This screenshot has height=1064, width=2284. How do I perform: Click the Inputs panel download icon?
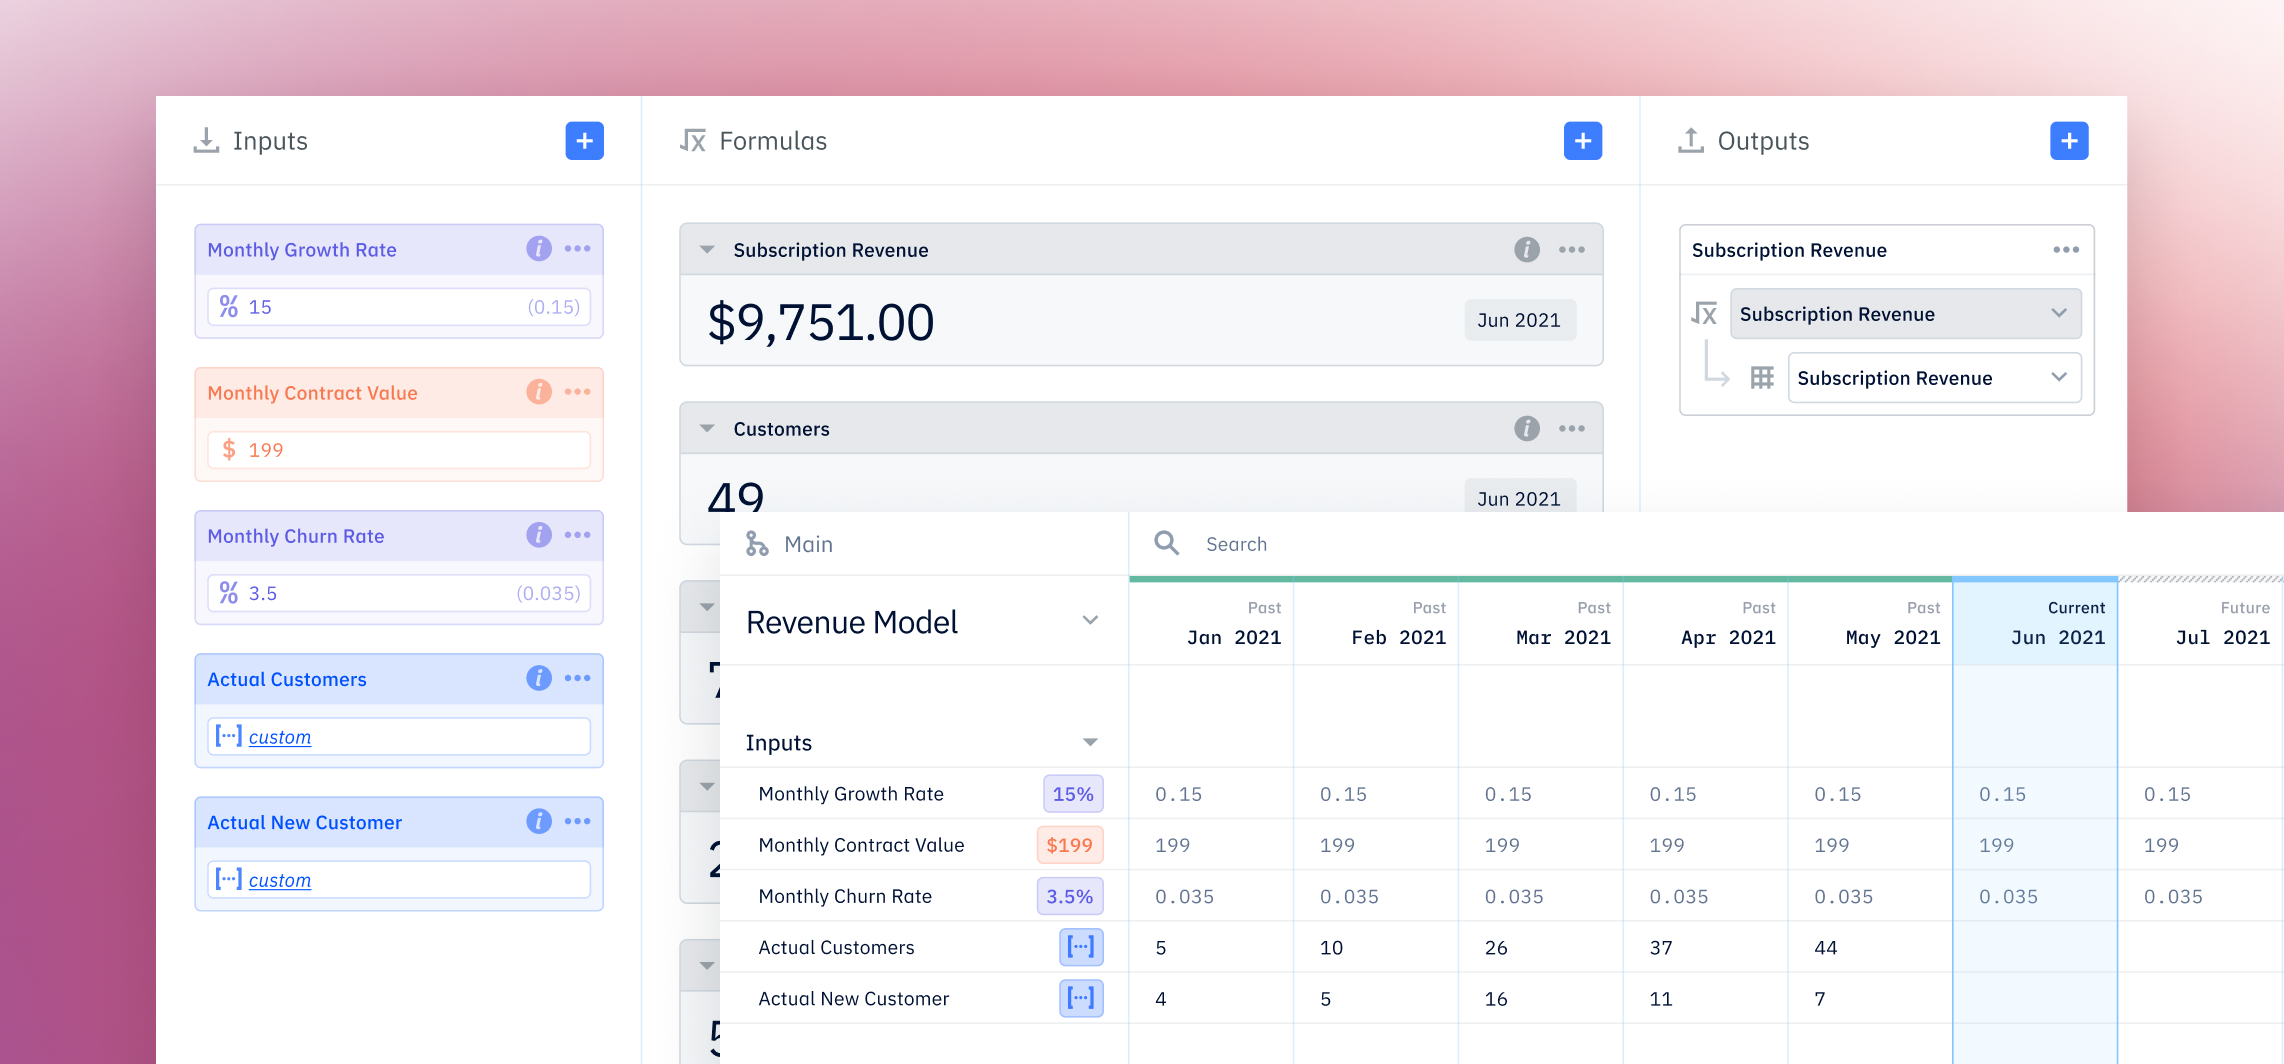207,140
